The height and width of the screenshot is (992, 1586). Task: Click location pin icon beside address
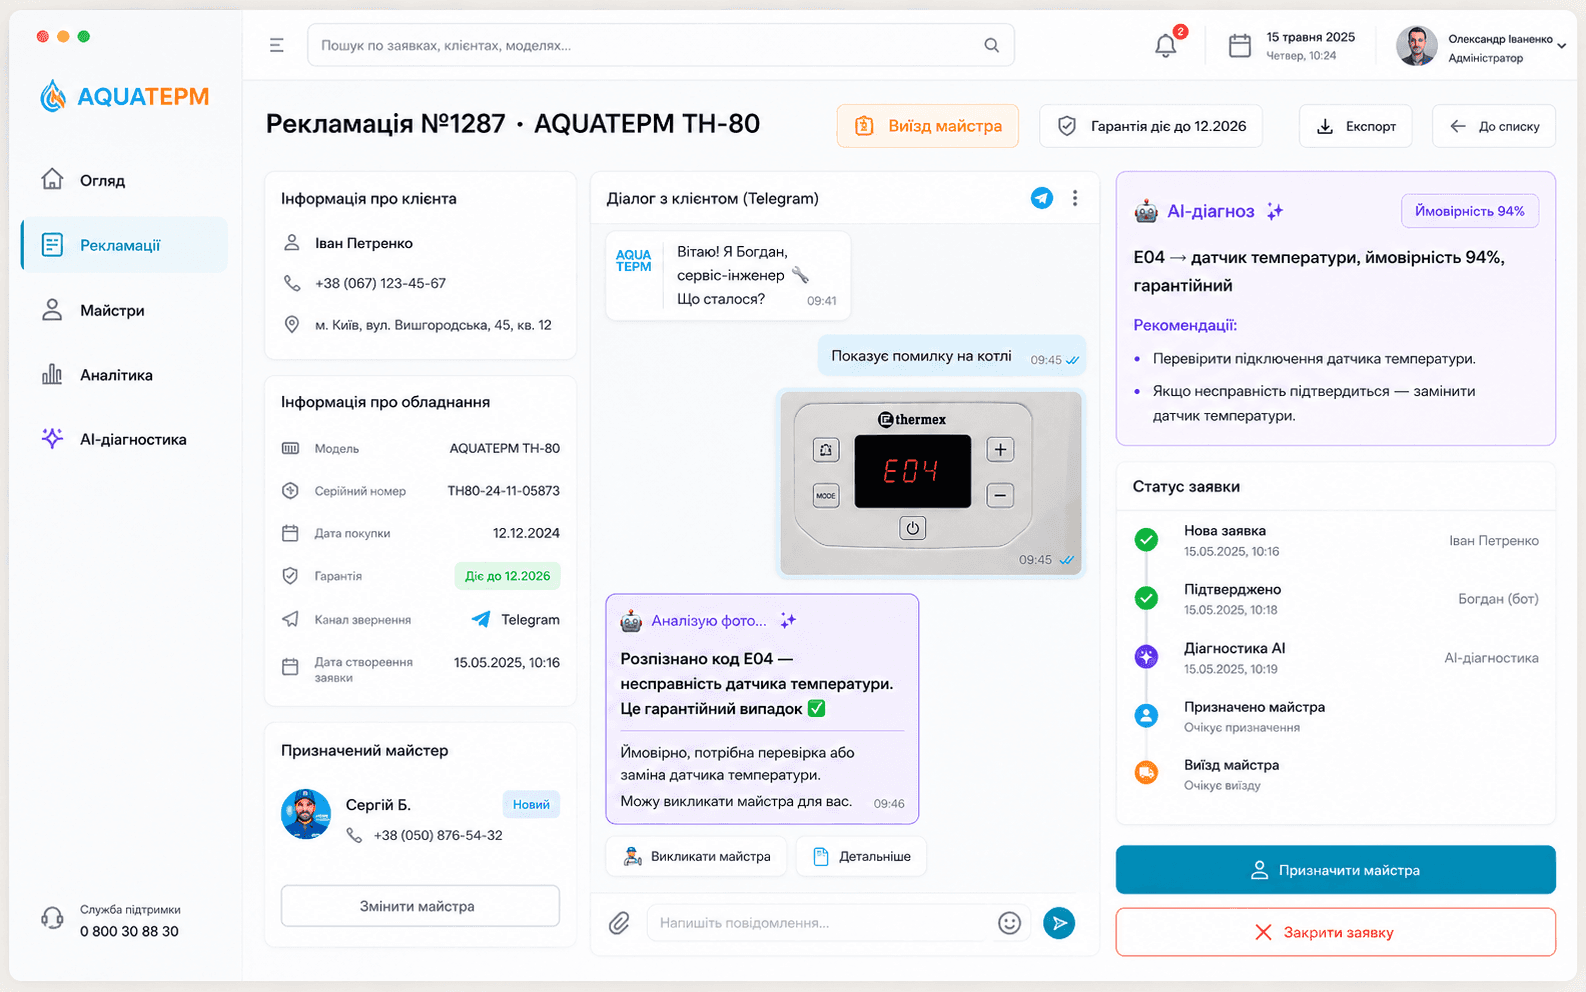tap(292, 325)
